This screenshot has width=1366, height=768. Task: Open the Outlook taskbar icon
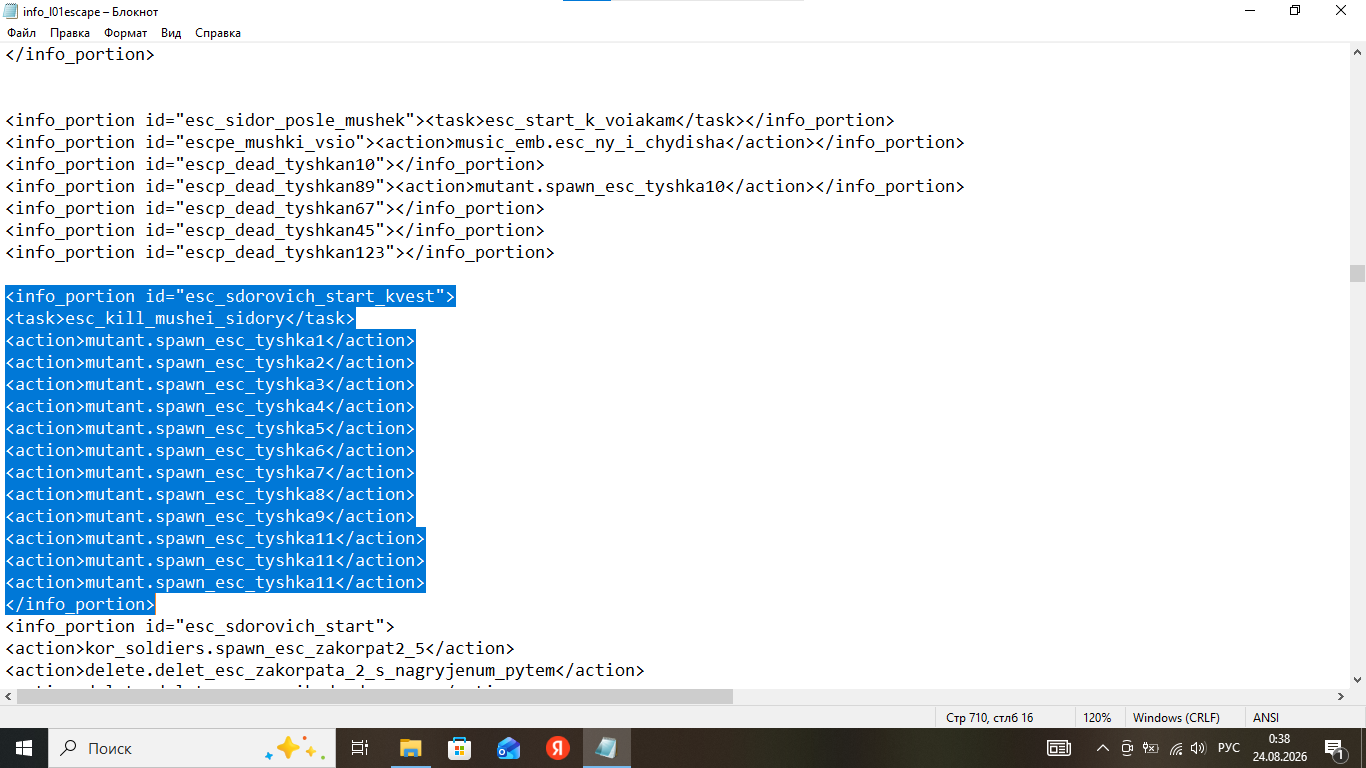(509, 748)
